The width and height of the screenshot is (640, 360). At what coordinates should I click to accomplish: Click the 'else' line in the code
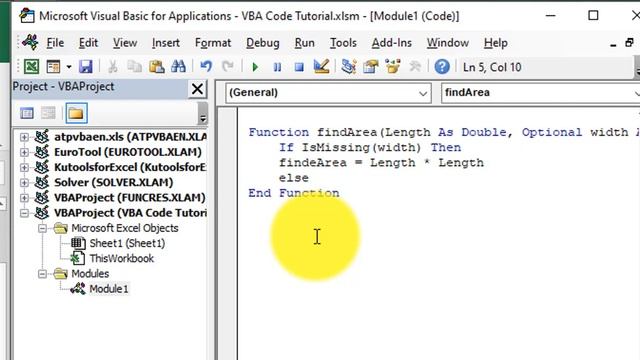click(x=293, y=178)
